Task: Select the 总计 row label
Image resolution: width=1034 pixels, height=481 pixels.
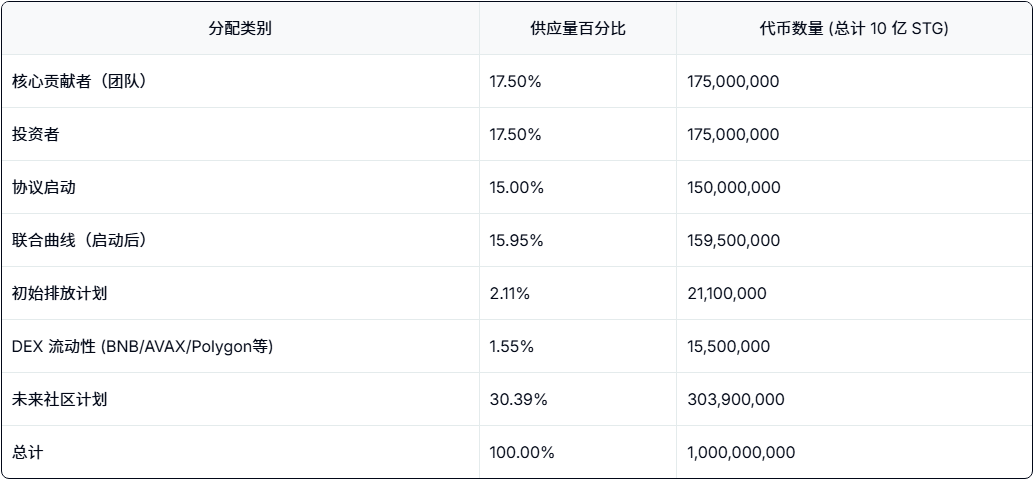Action: 28,452
